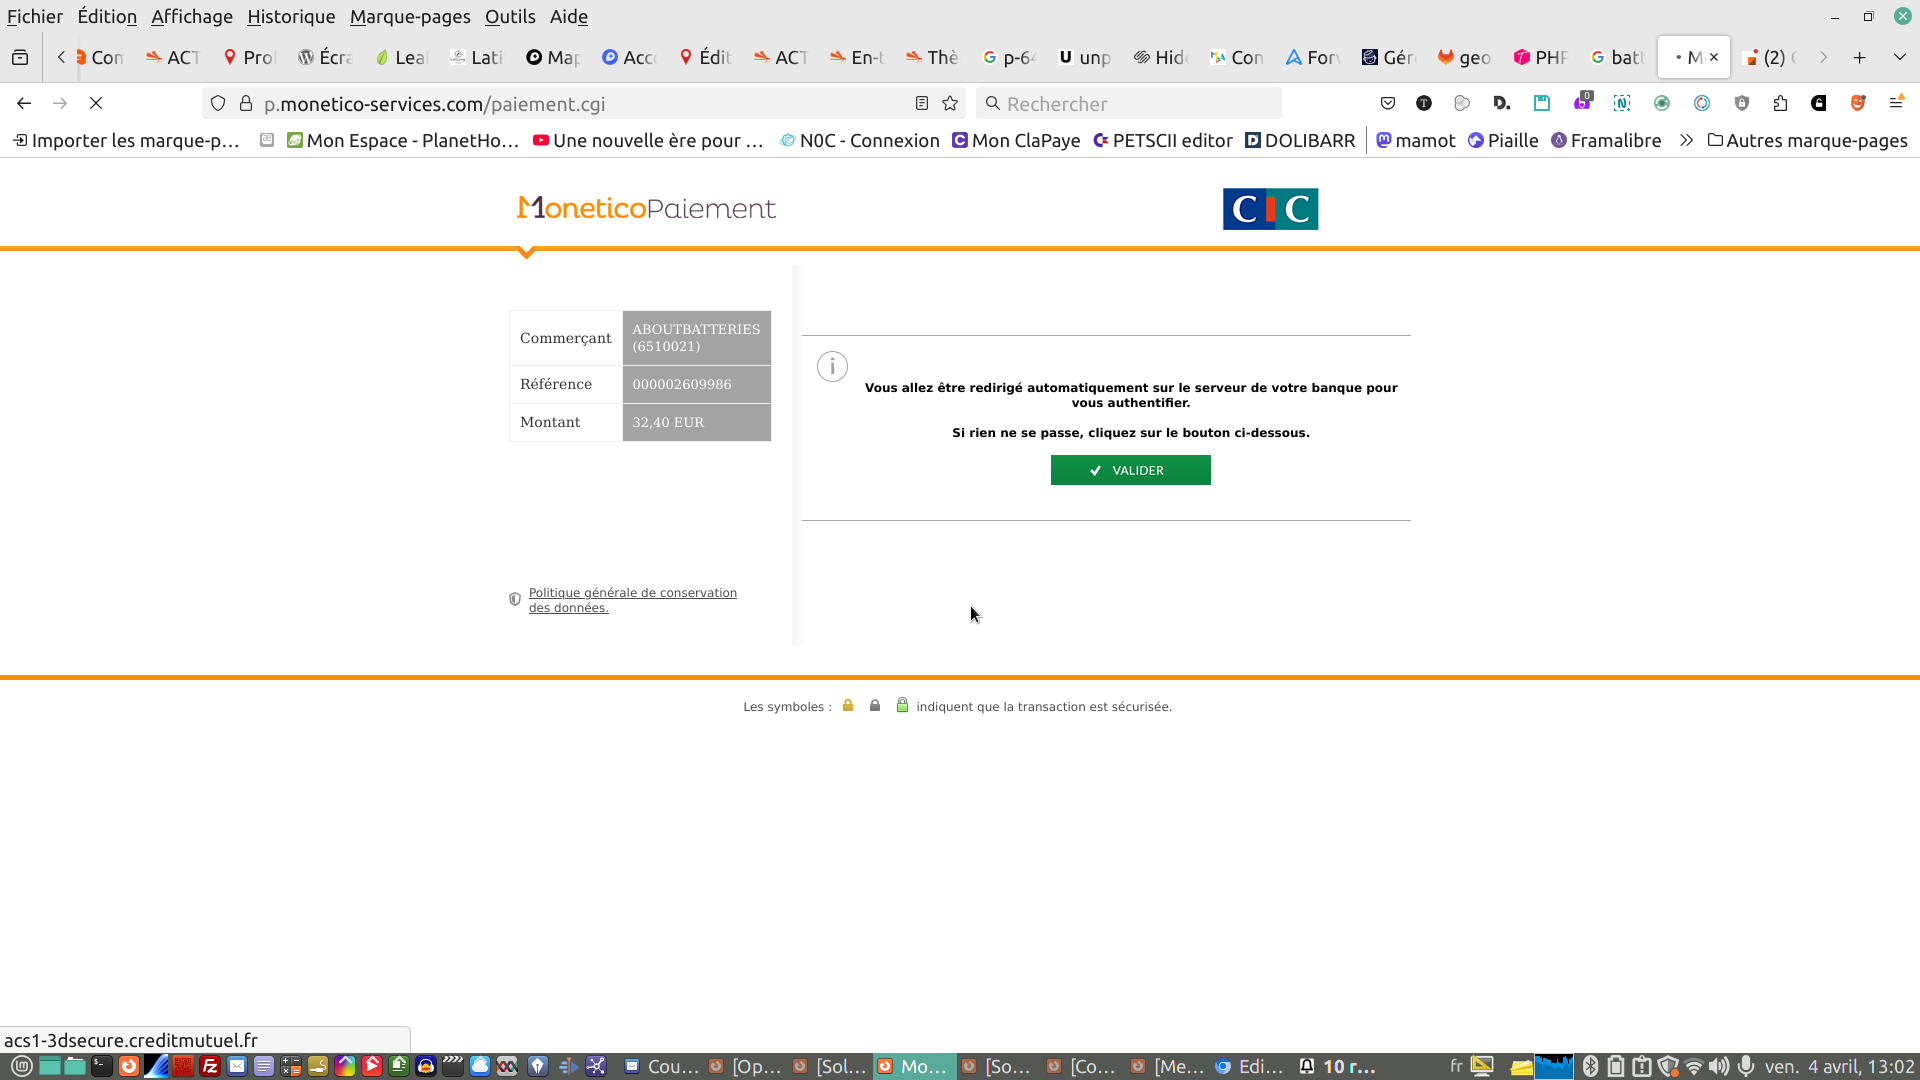
Task: Stop page loading with the X icon
Action: [96, 103]
